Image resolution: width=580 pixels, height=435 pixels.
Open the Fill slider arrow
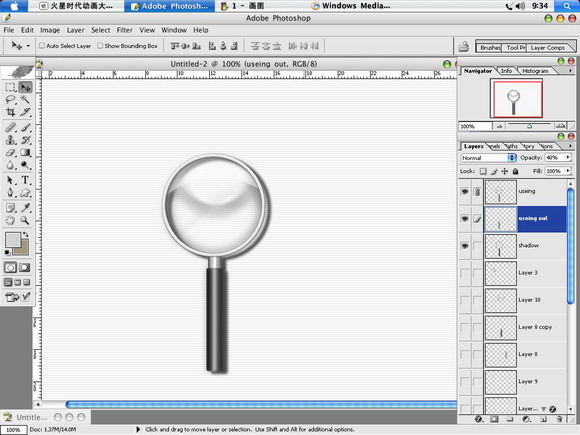click(568, 171)
